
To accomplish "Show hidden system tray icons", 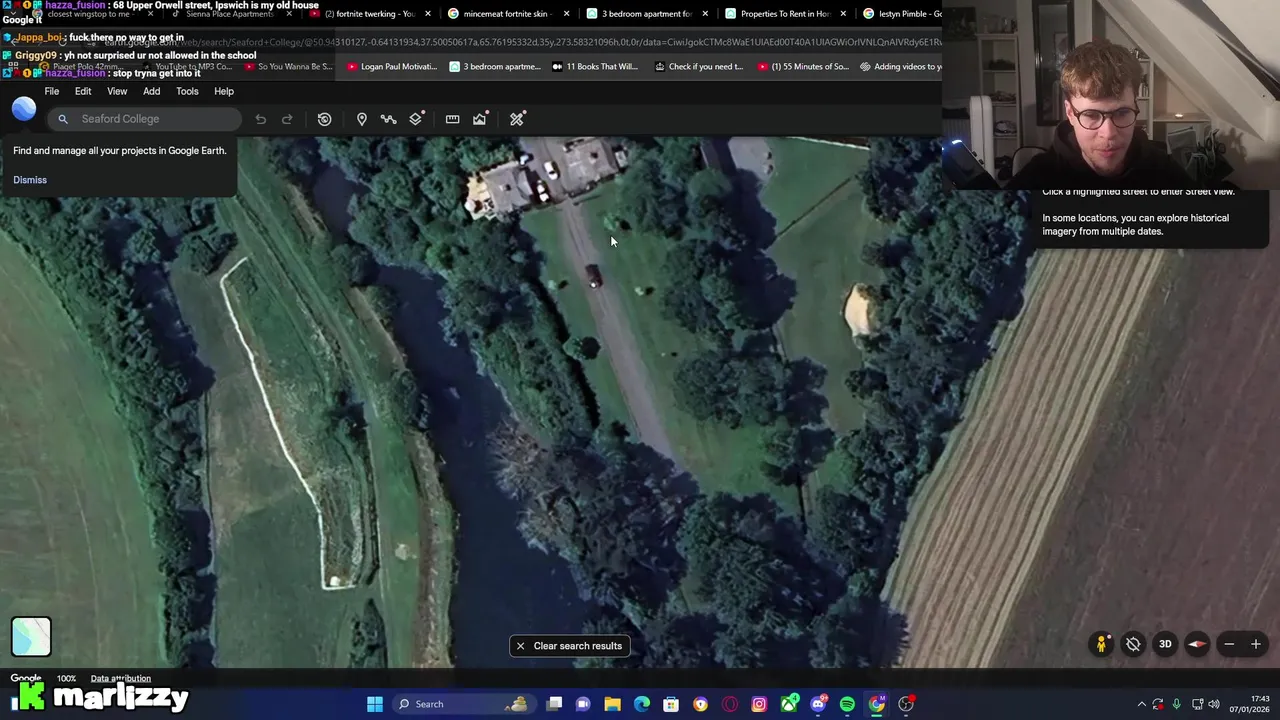I will coord(1141,704).
